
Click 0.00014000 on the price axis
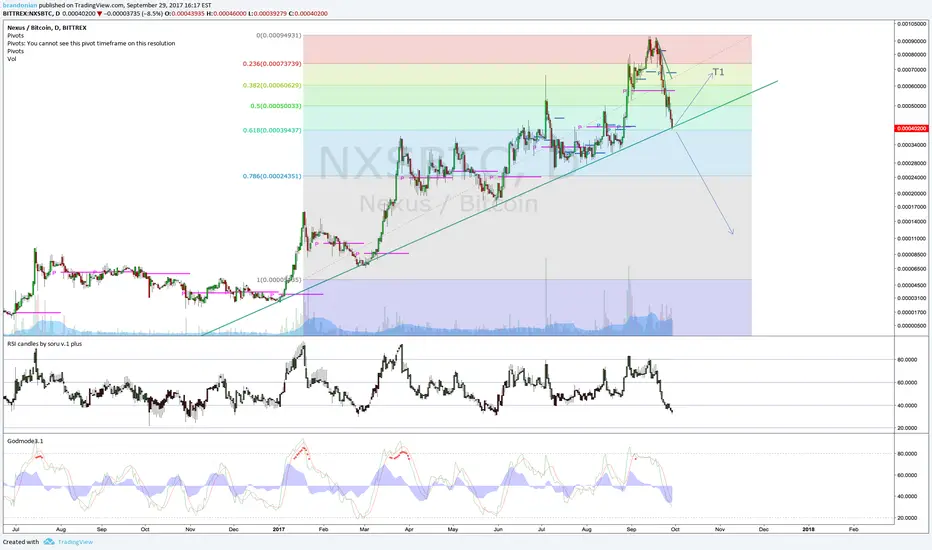912,221
